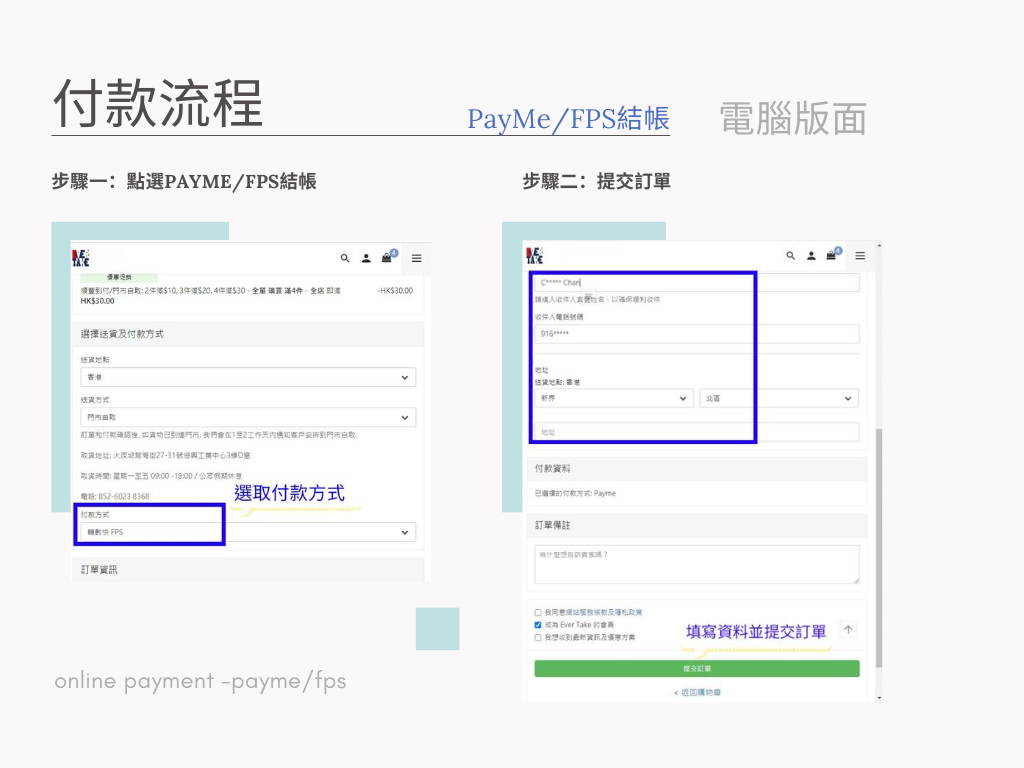Open the 門市自取 delivery method dropdown
Viewport: 1024px width, 768px height.
point(248,417)
